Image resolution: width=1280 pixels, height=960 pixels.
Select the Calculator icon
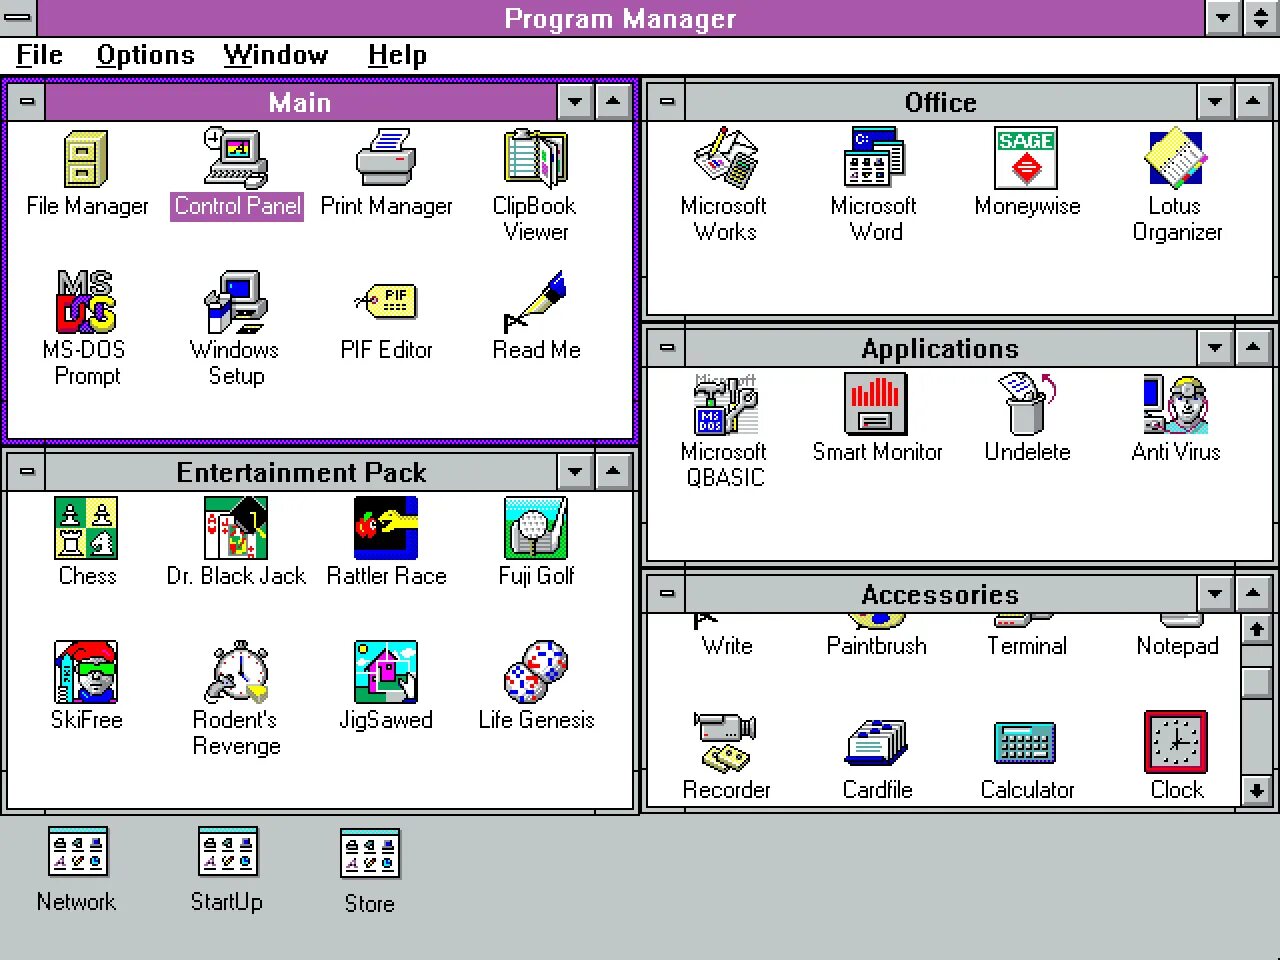pyautogui.click(x=1026, y=744)
